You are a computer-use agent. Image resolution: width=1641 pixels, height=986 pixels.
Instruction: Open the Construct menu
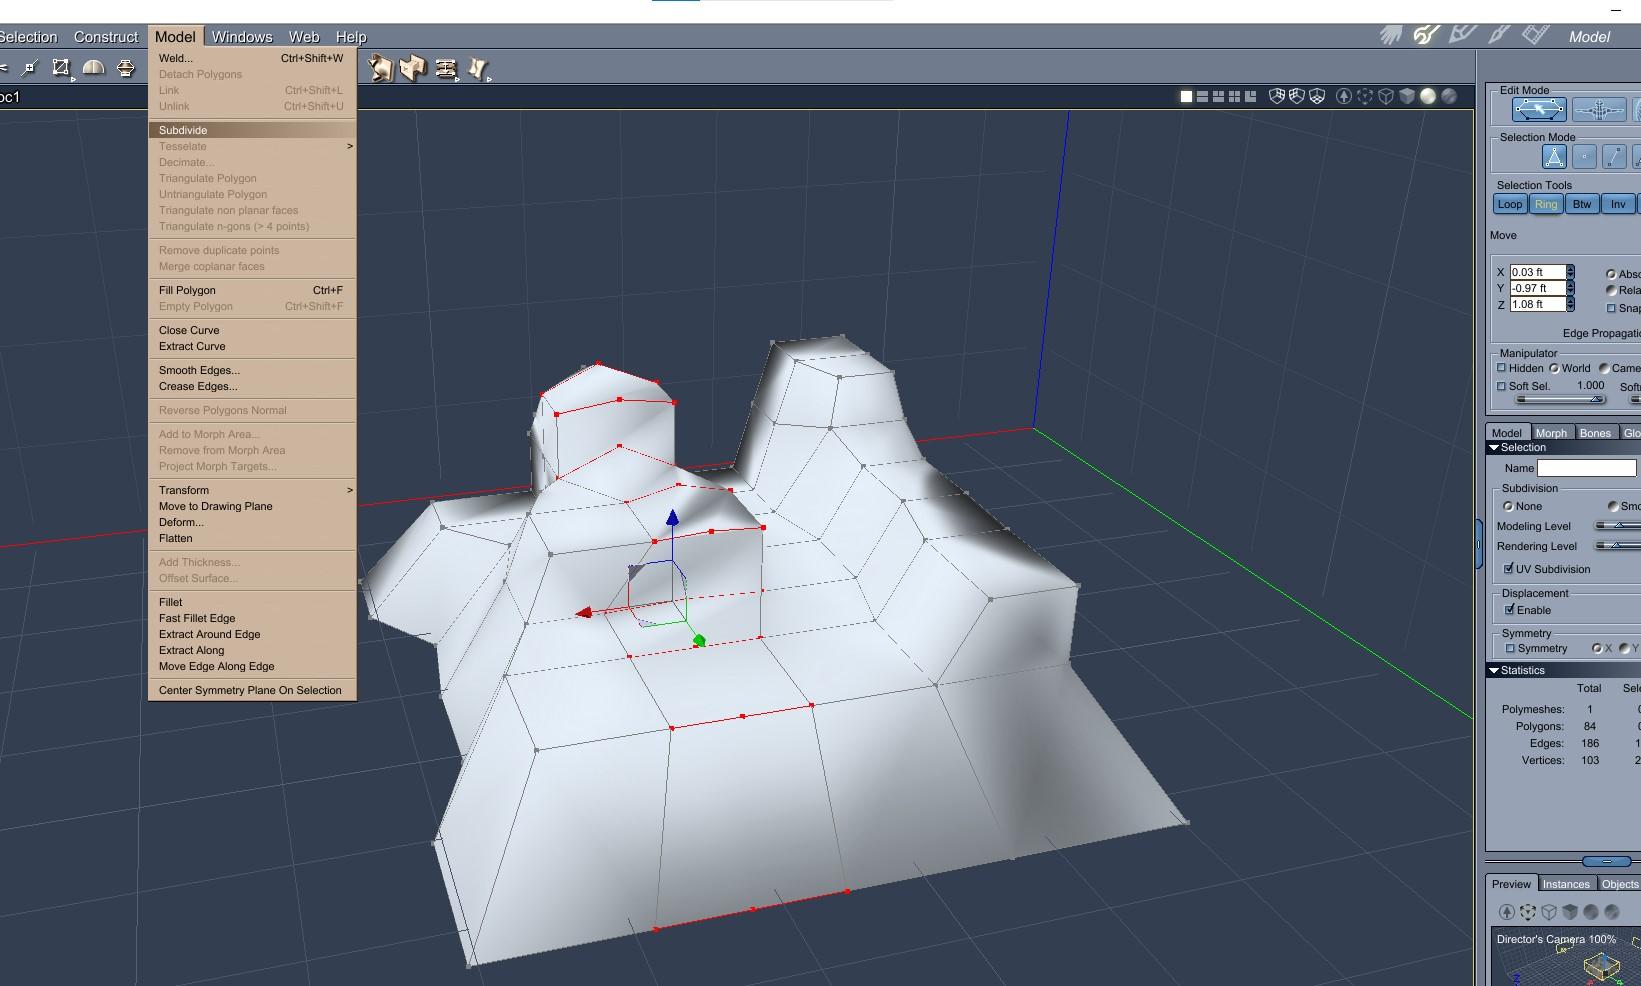pyautogui.click(x=106, y=37)
